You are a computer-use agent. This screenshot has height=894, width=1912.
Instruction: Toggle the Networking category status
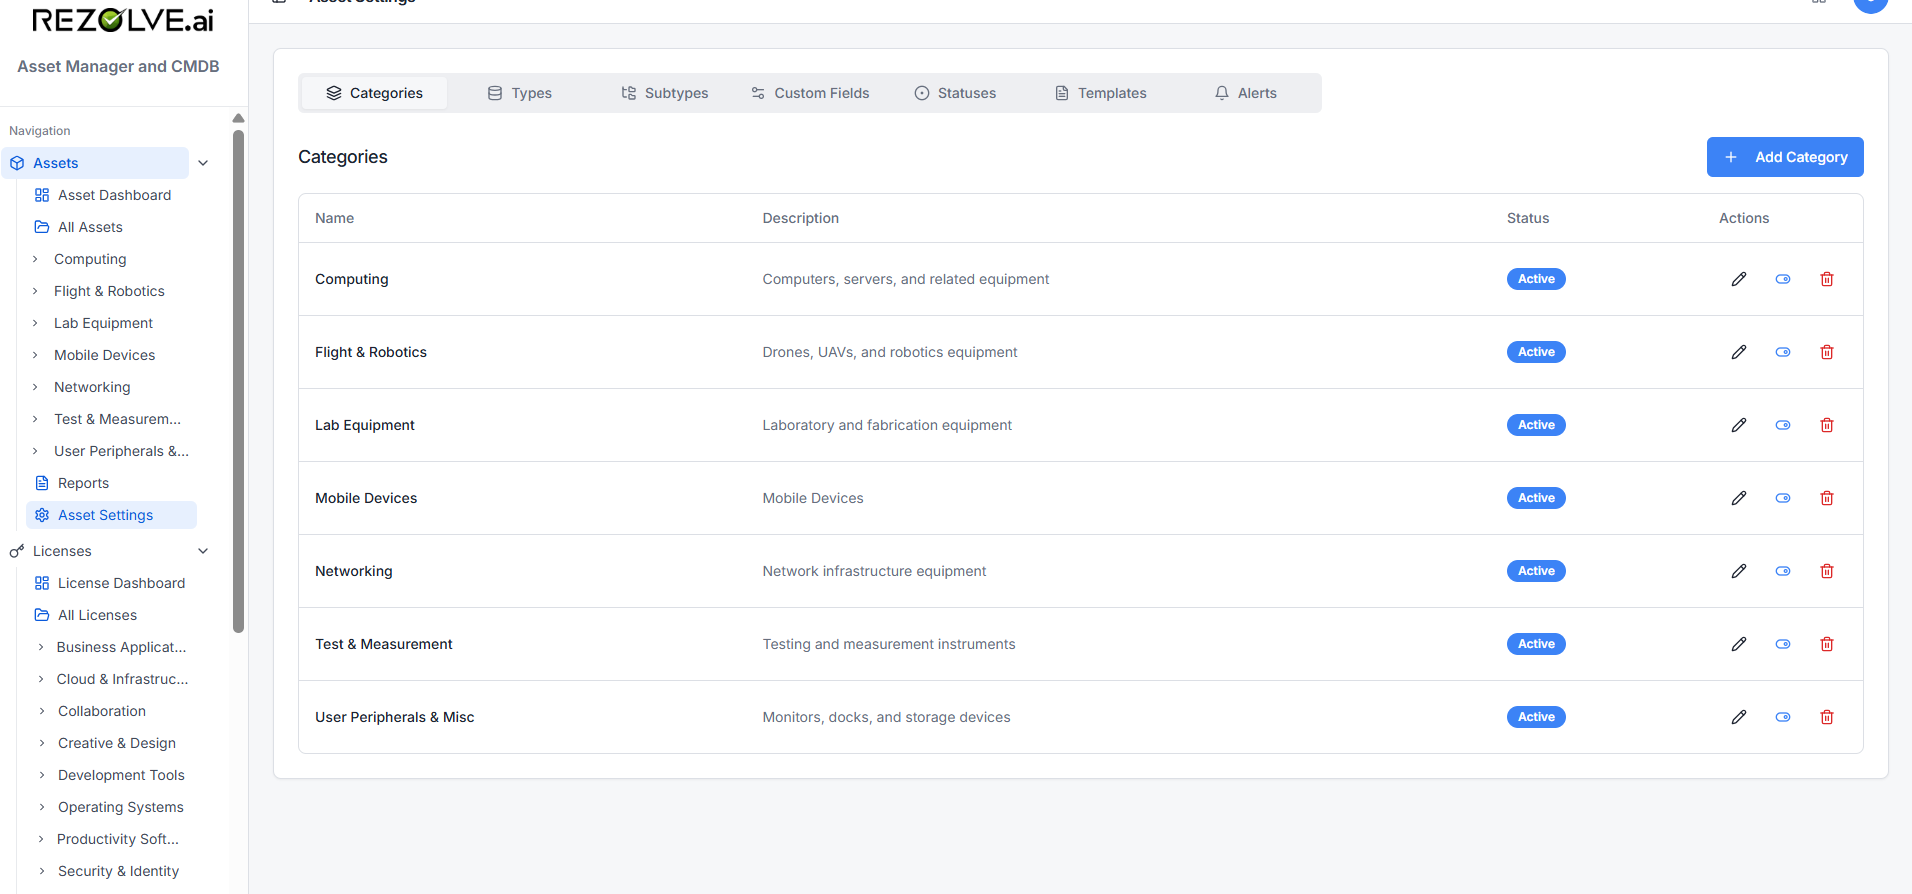pyautogui.click(x=1783, y=571)
